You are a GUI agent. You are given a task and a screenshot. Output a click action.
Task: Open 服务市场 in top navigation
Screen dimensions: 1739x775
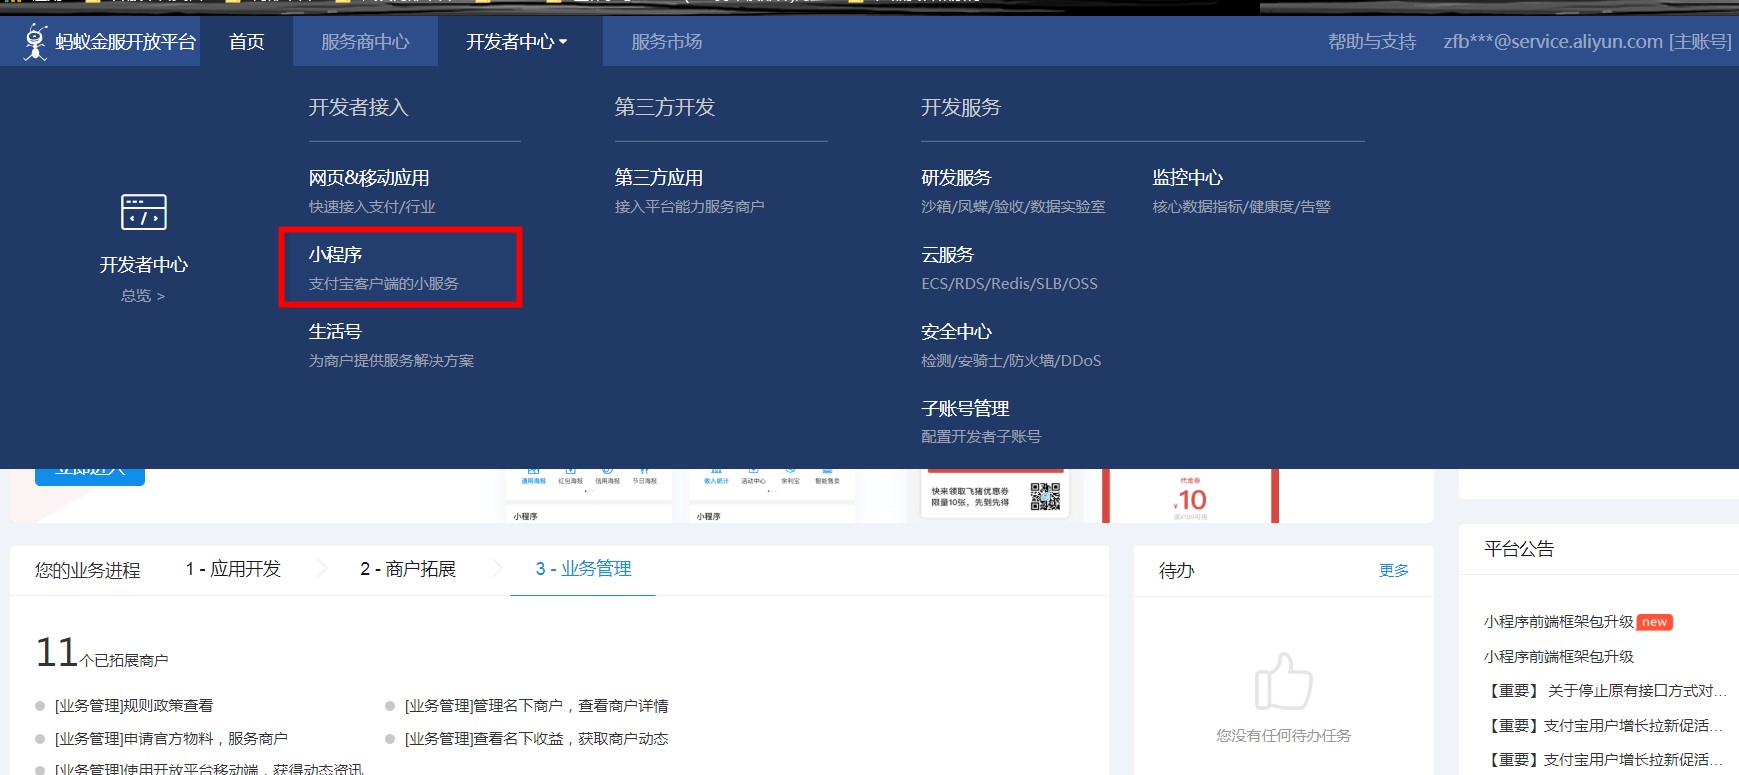pos(667,42)
